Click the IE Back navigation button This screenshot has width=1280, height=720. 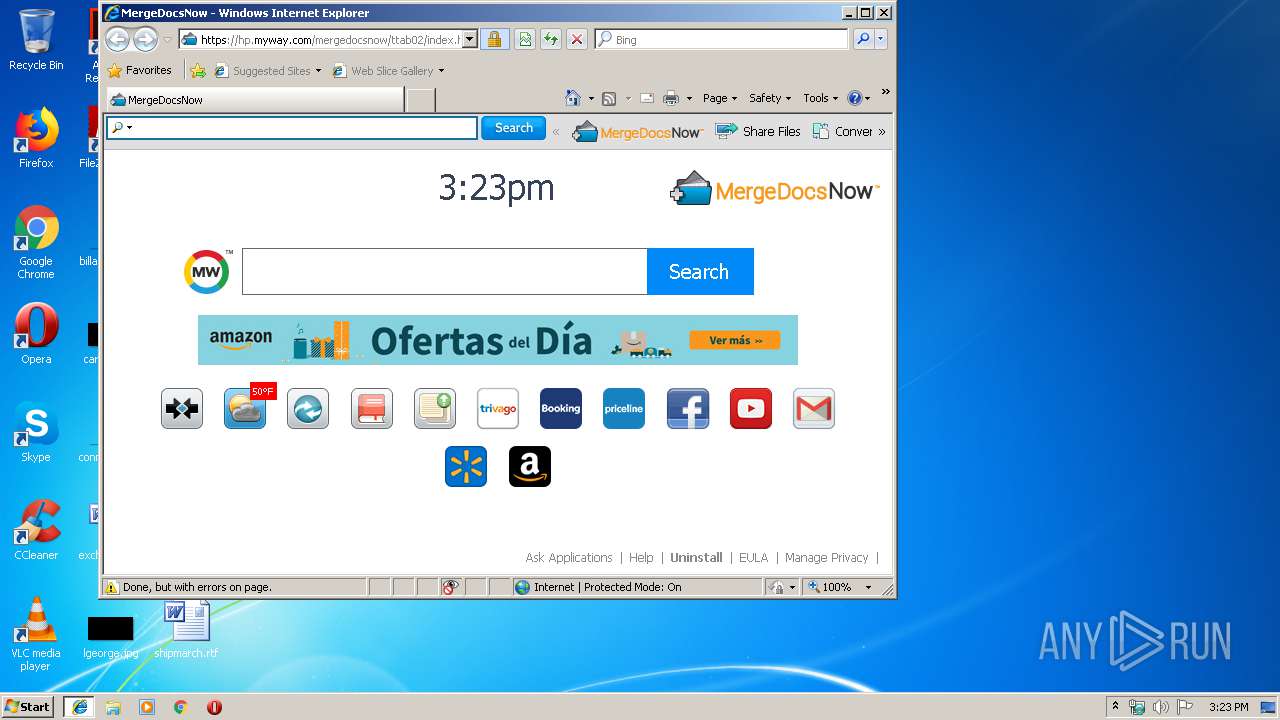coord(118,39)
